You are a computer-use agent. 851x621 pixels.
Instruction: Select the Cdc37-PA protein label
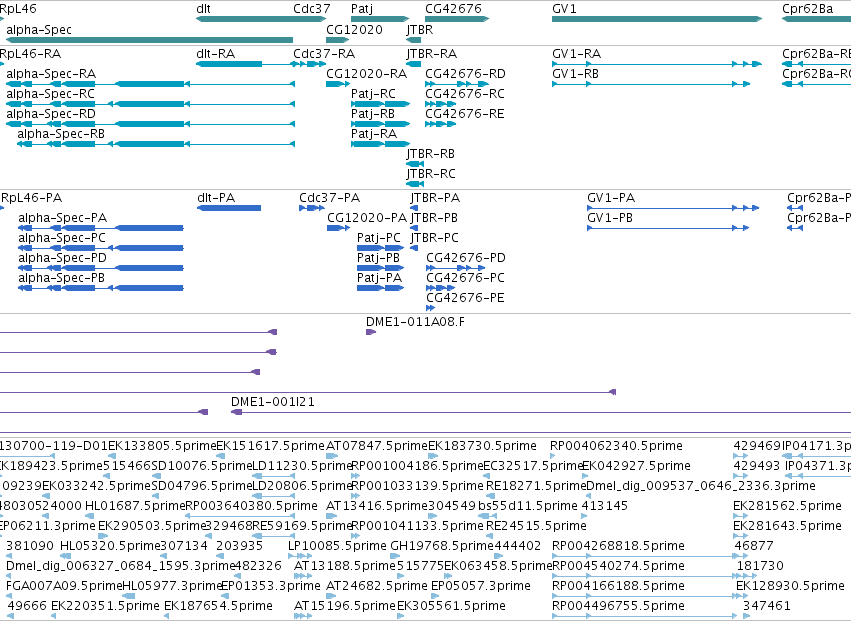pyautogui.click(x=329, y=198)
